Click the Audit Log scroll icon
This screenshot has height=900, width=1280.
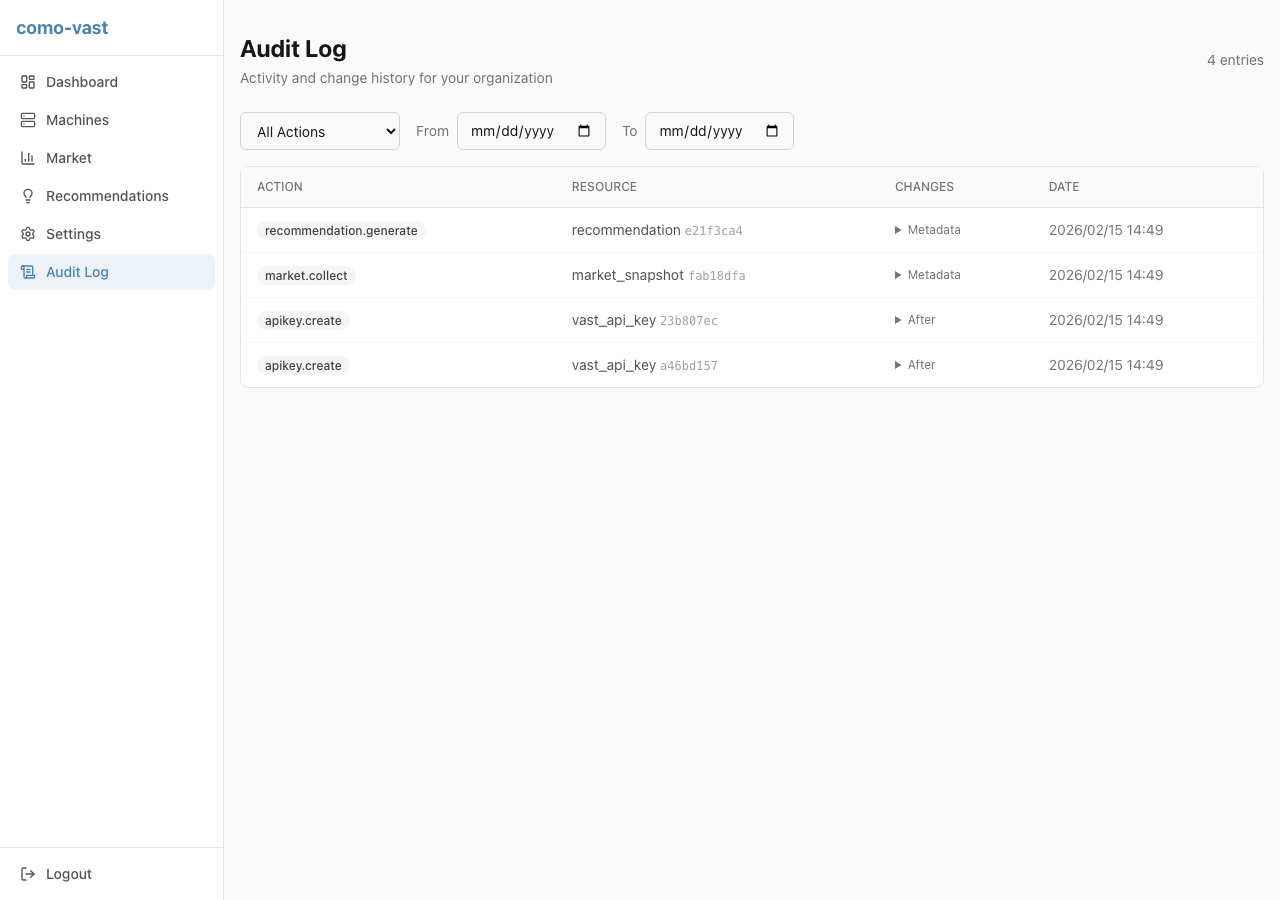(28, 272)
